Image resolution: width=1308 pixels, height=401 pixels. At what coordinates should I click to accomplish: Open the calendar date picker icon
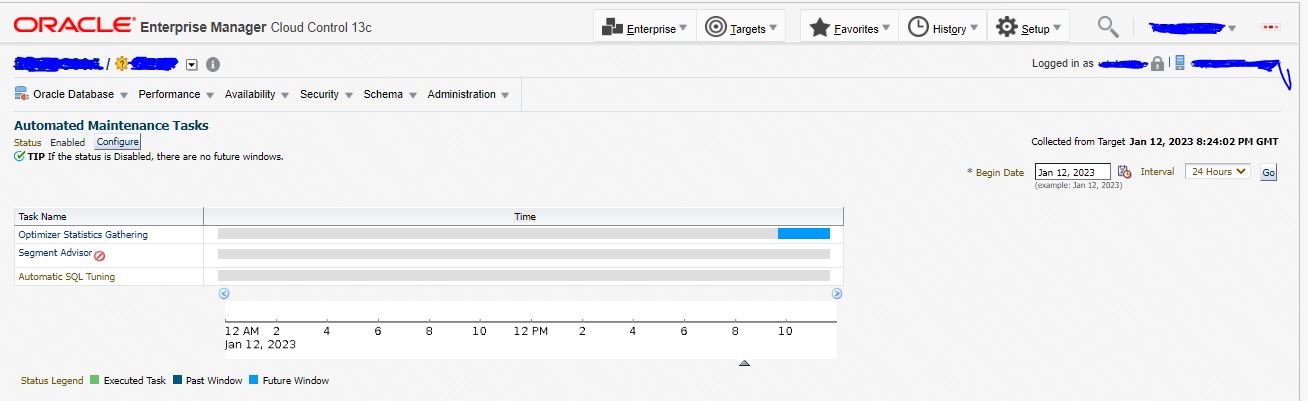click(1124, 172)
